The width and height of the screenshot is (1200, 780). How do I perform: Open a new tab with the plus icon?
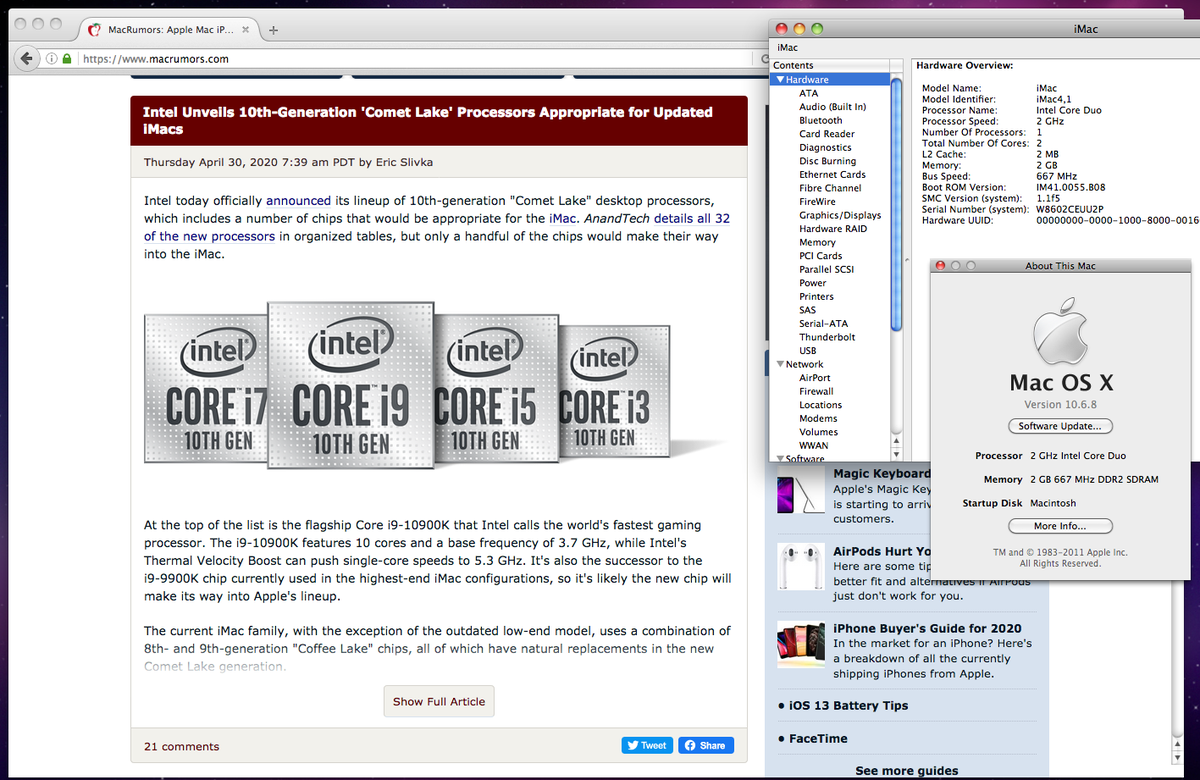click(273, 30)
